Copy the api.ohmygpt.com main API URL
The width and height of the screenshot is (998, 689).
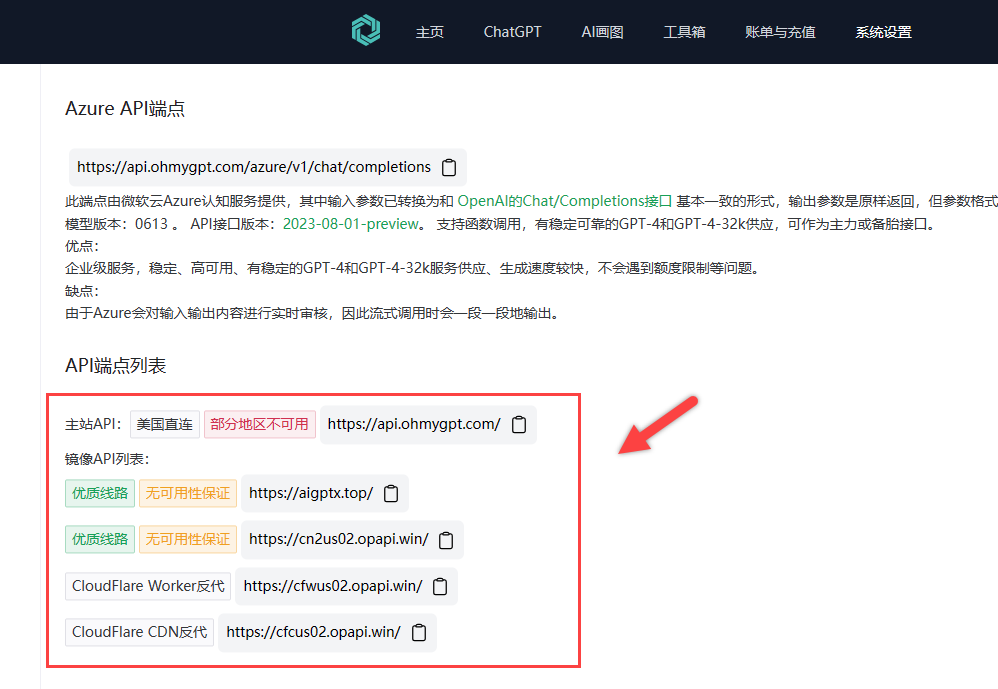pyautogui.click(x=519, y=424)
